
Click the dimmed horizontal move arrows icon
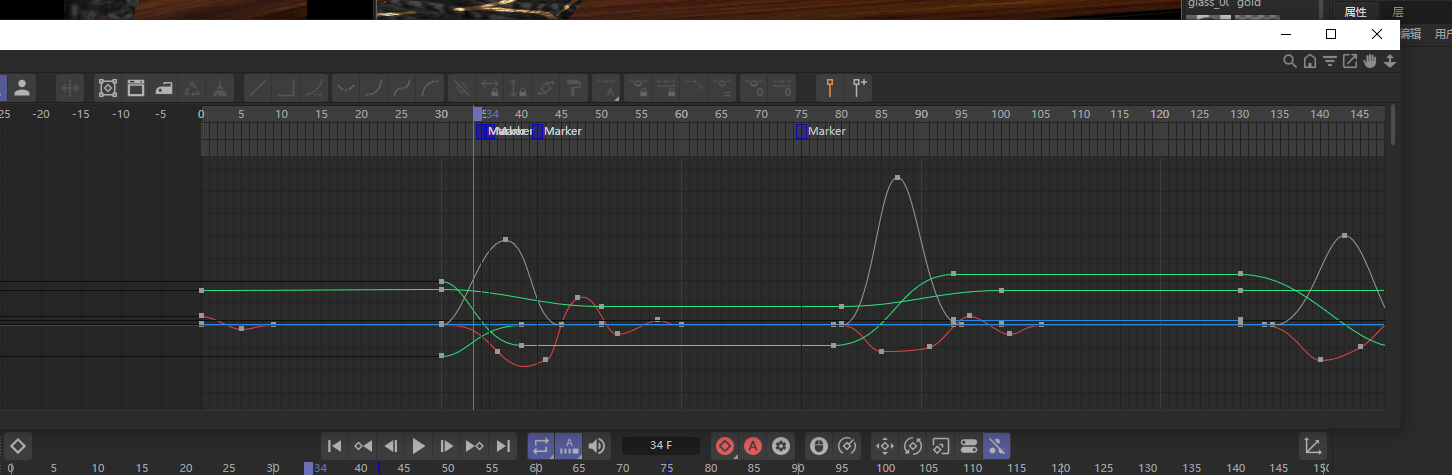point(70,87)
